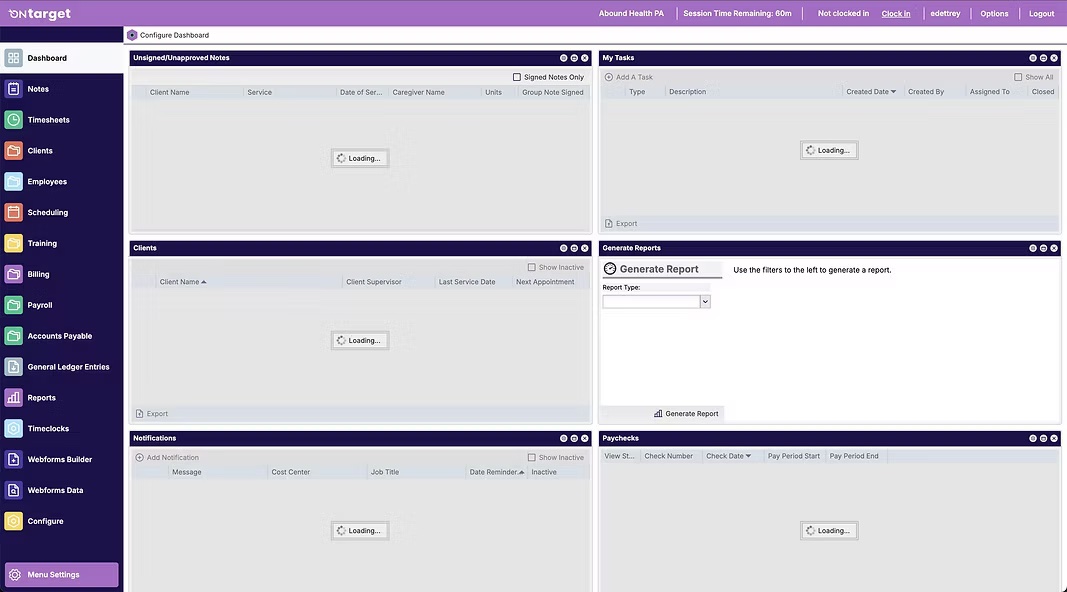
Task: Open the Billing folder icon
Action: (x=14, y=274)
